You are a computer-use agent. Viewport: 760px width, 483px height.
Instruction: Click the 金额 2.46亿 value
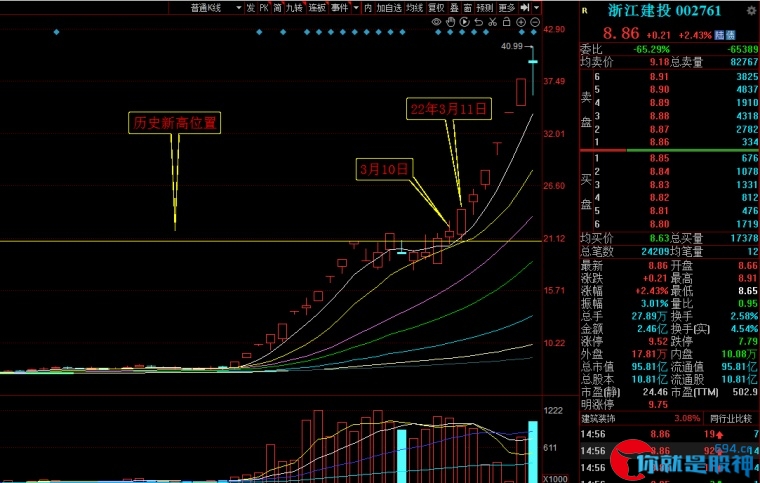652,329
